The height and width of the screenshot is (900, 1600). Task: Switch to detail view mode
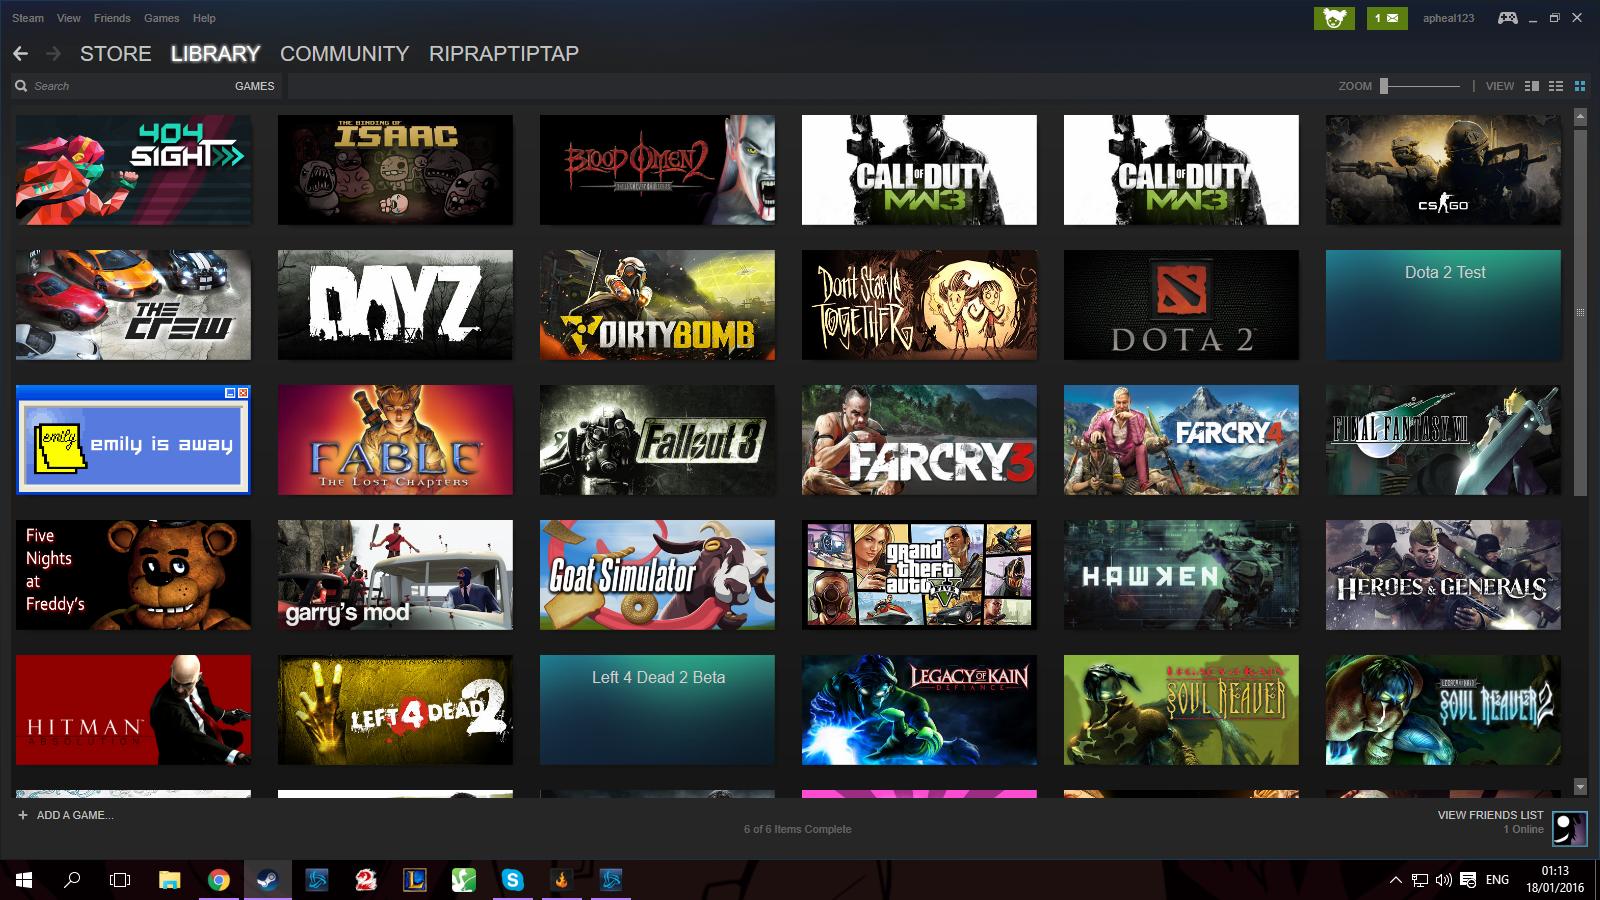1531,86
